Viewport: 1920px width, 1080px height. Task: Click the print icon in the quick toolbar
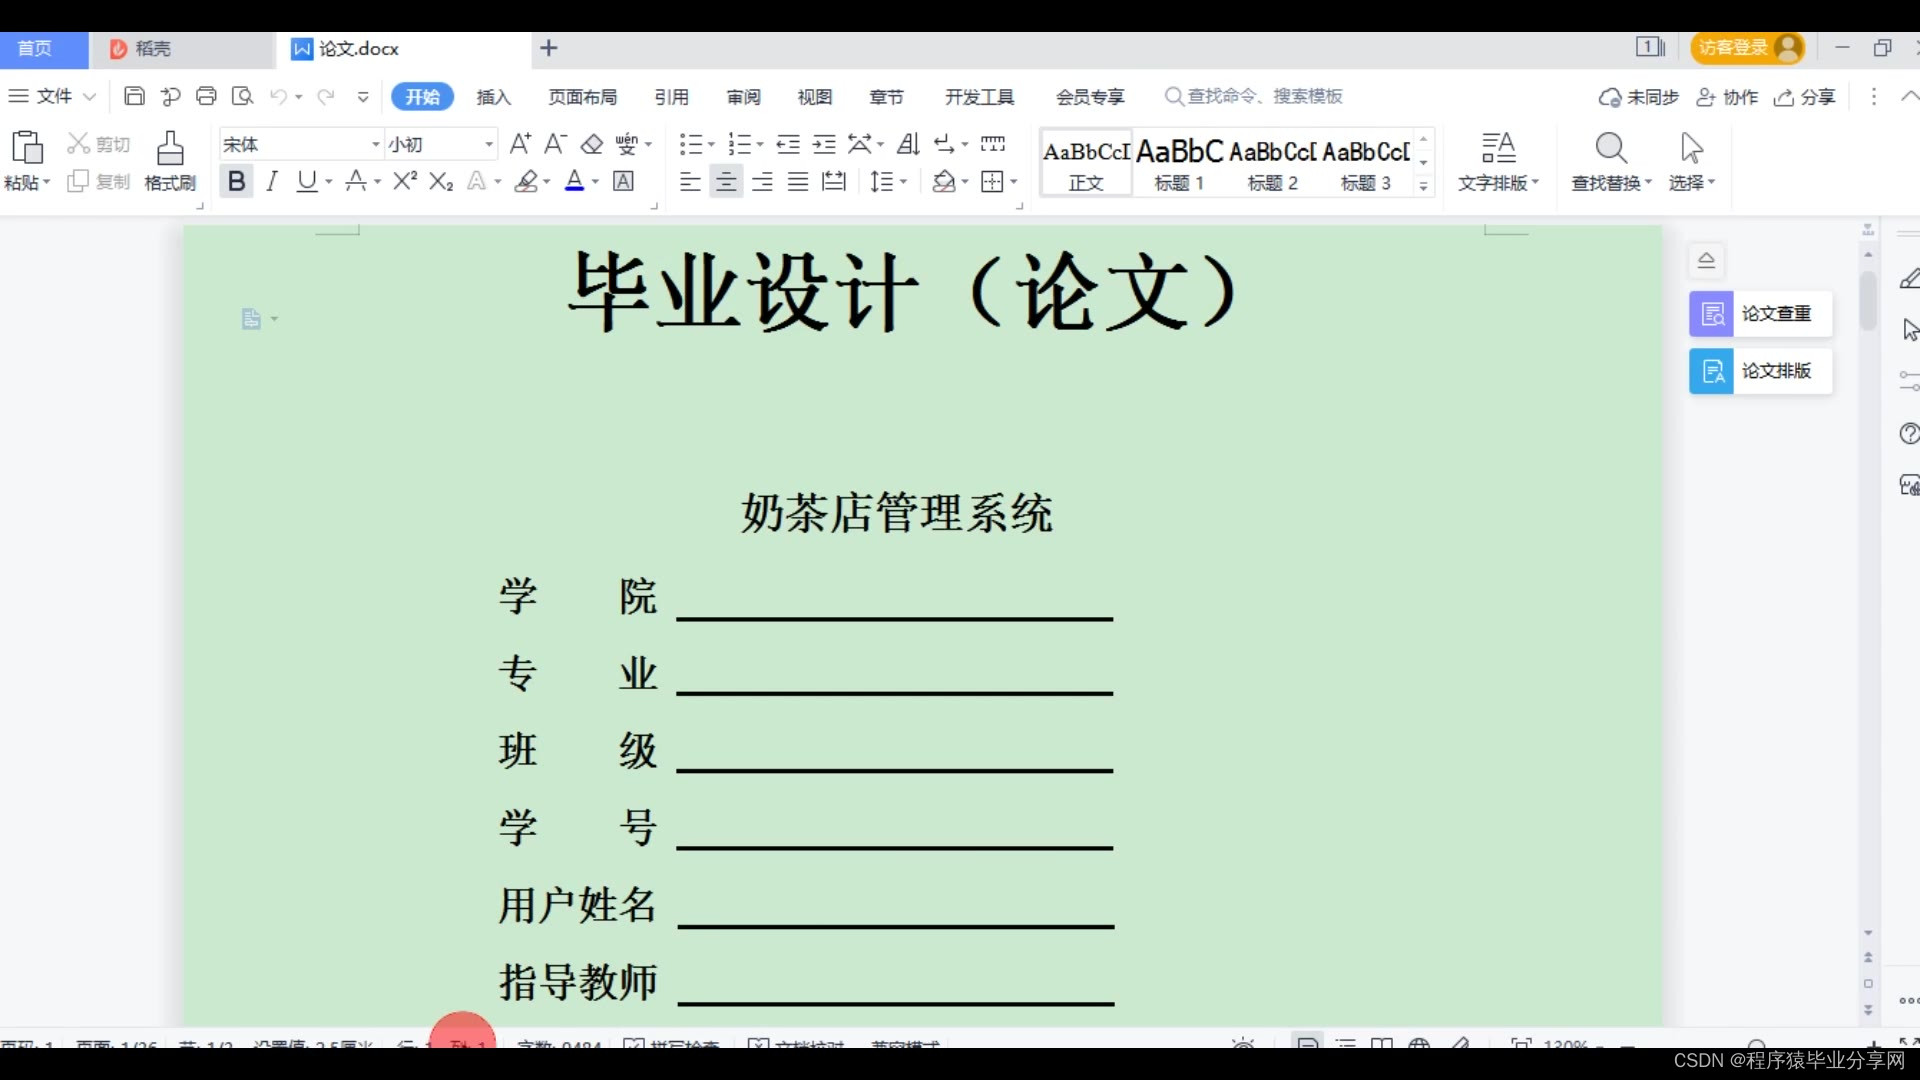[206, 96]
